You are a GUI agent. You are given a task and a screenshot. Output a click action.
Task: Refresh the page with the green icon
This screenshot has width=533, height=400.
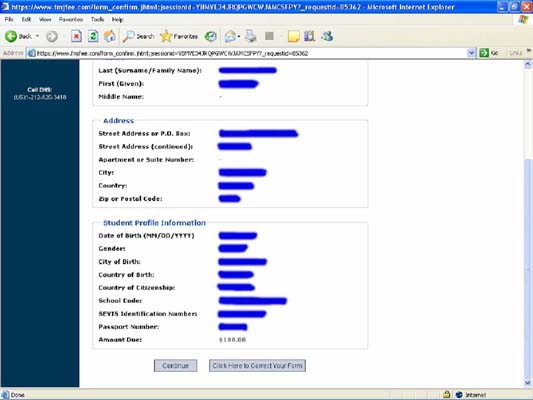coord(93,36)
